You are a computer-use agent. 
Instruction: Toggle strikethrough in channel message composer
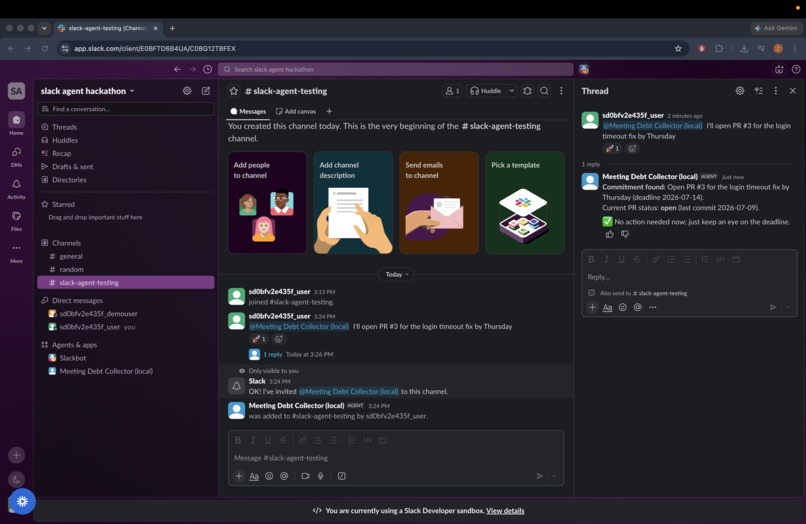pyautogui.click(x=283, y=440)
